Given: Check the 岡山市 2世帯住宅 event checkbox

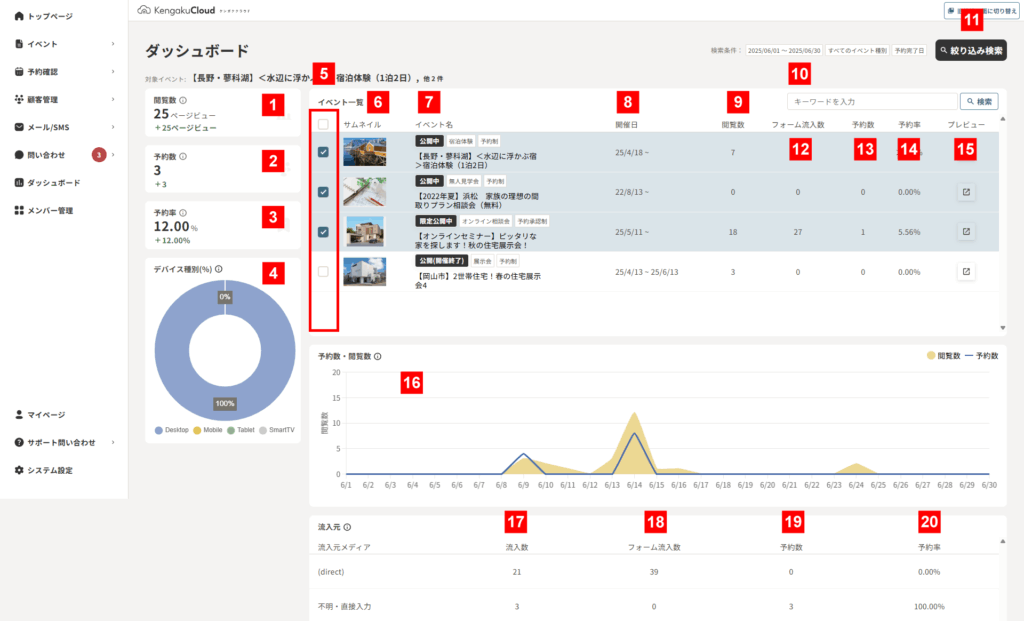Looking at the screenshot, I should (323, 271).
